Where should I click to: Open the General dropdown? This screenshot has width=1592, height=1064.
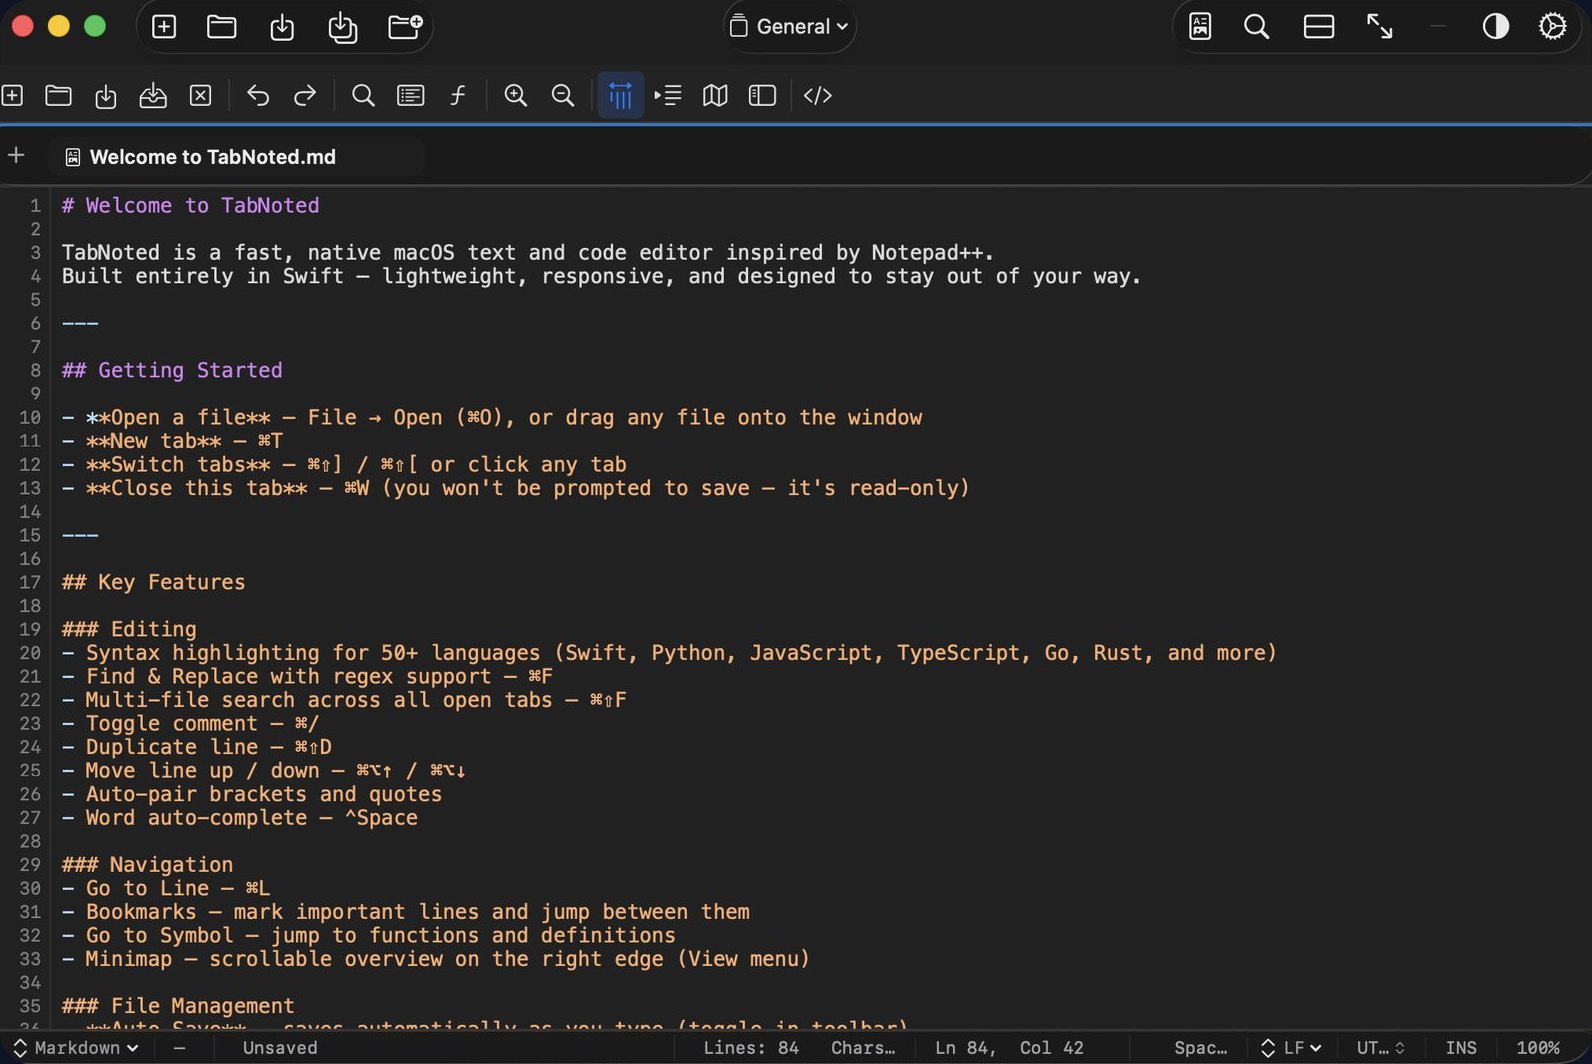click(790, 27)
